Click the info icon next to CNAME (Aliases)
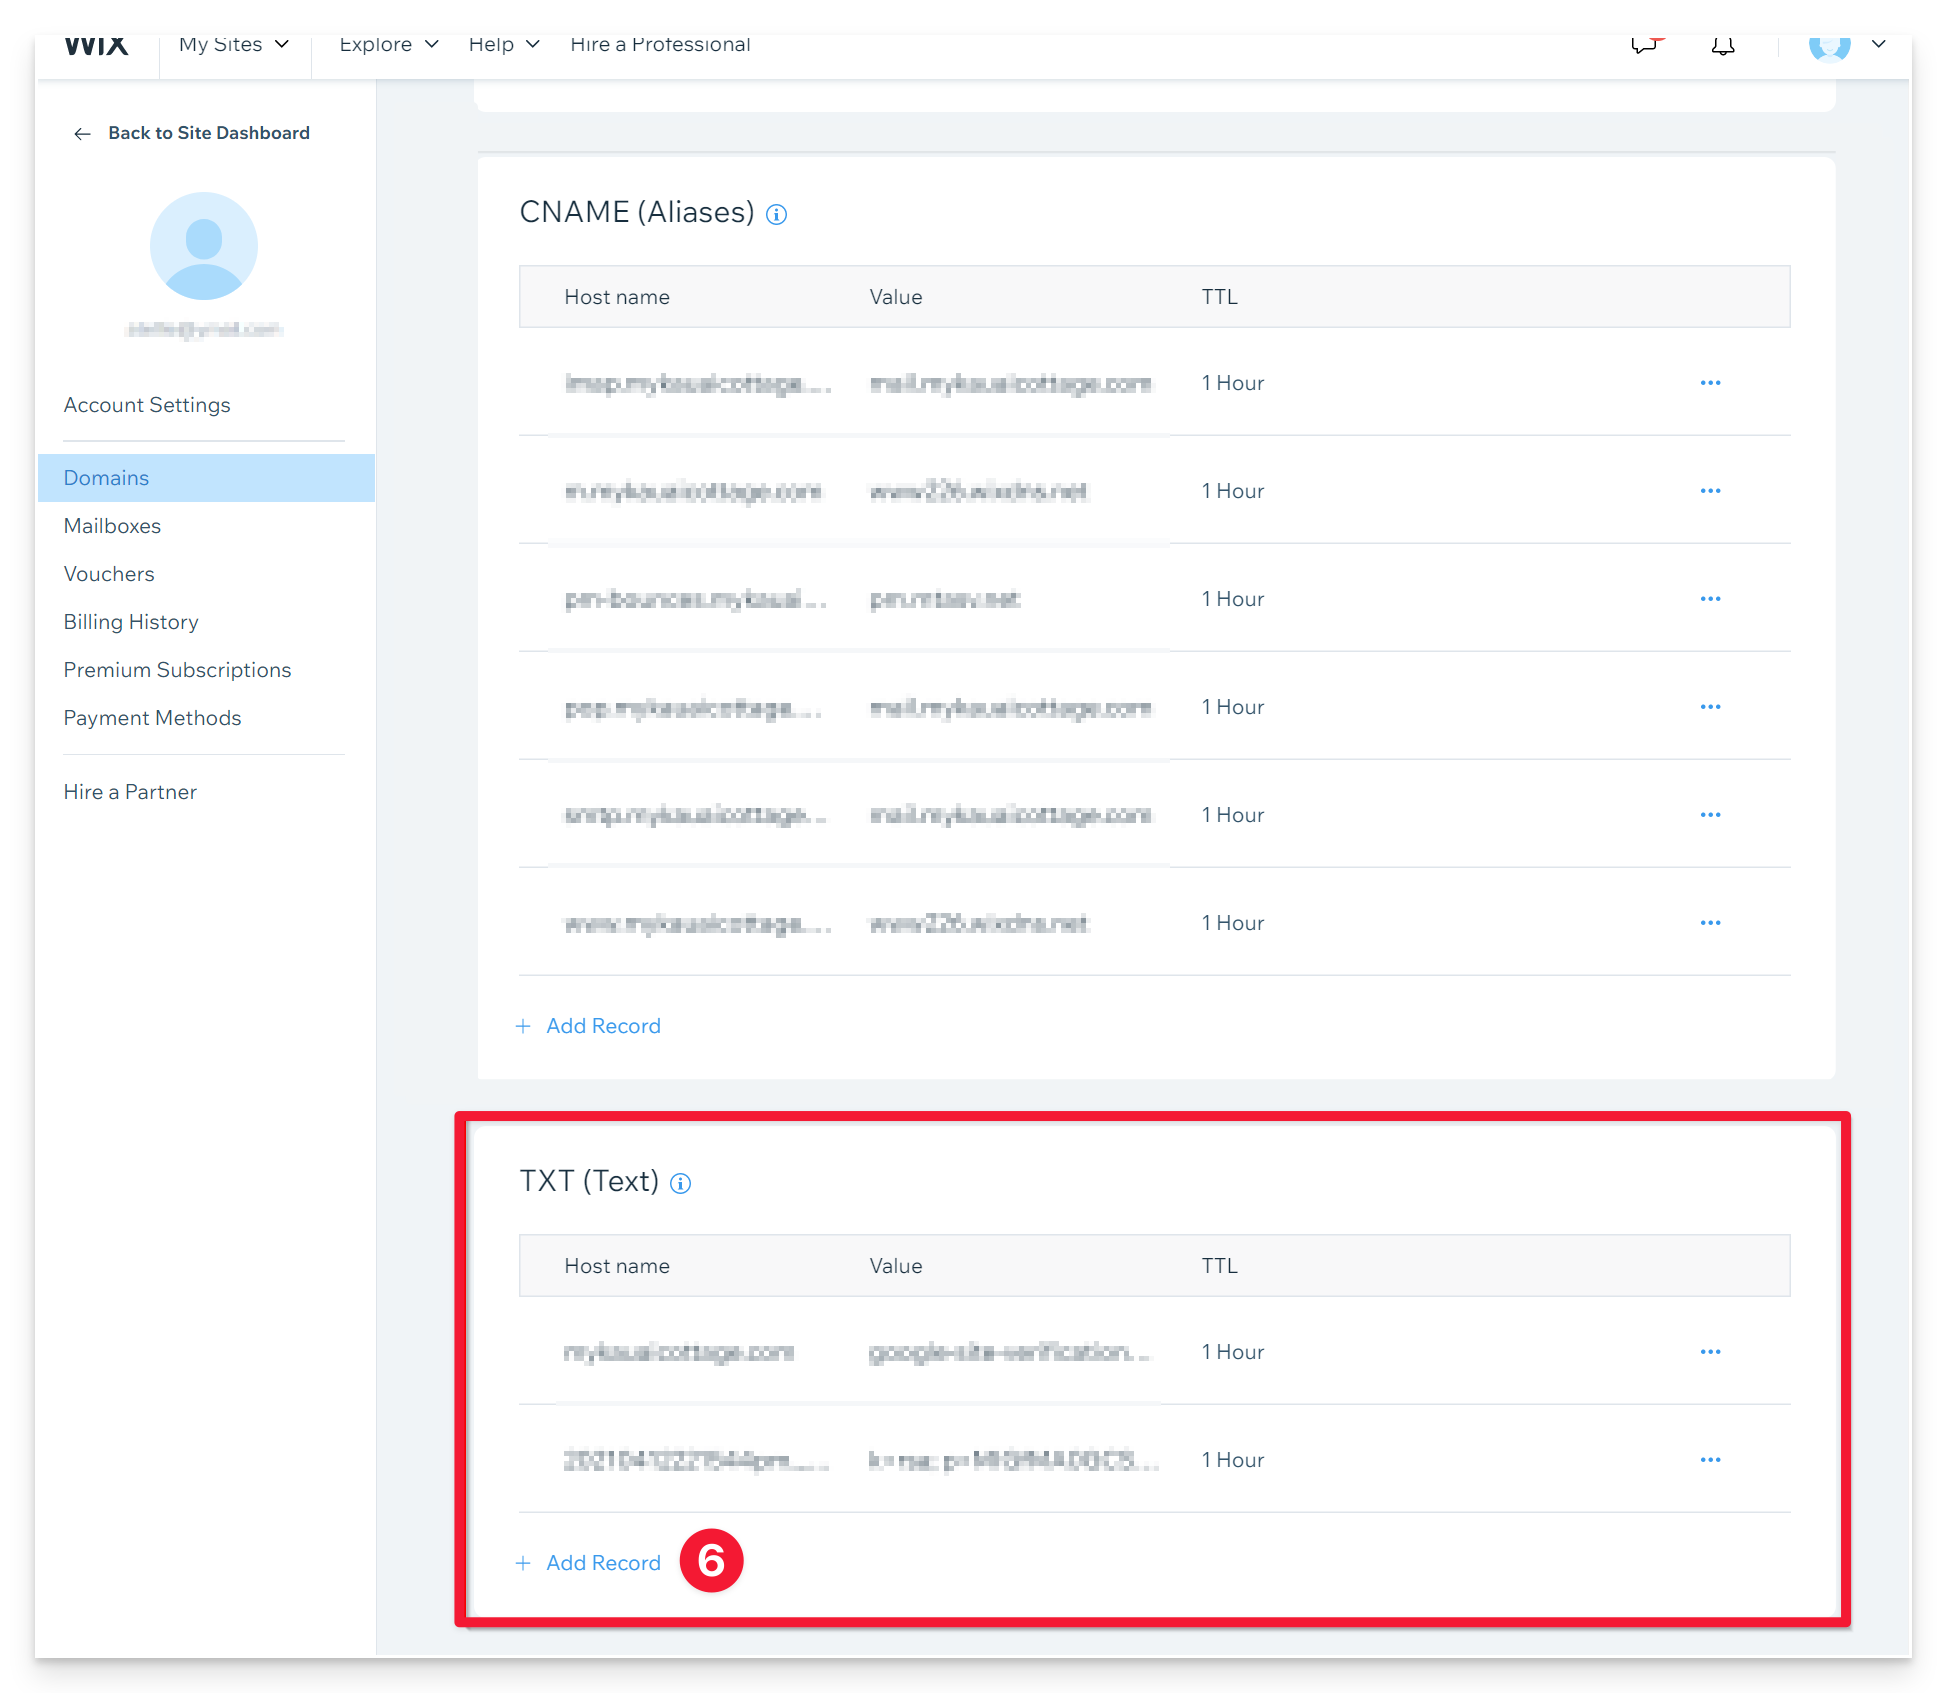The image size is (1947, 1693). tap(776, 214)
